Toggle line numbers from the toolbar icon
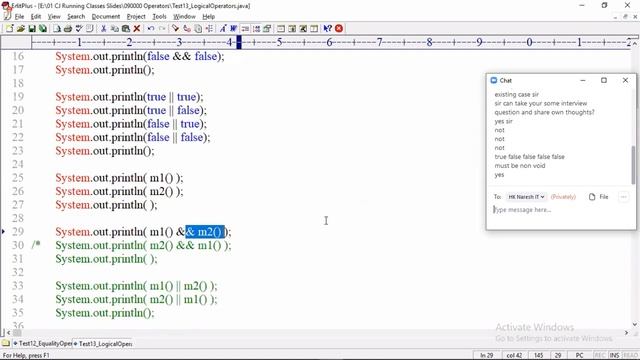 [x=256, y=29]
